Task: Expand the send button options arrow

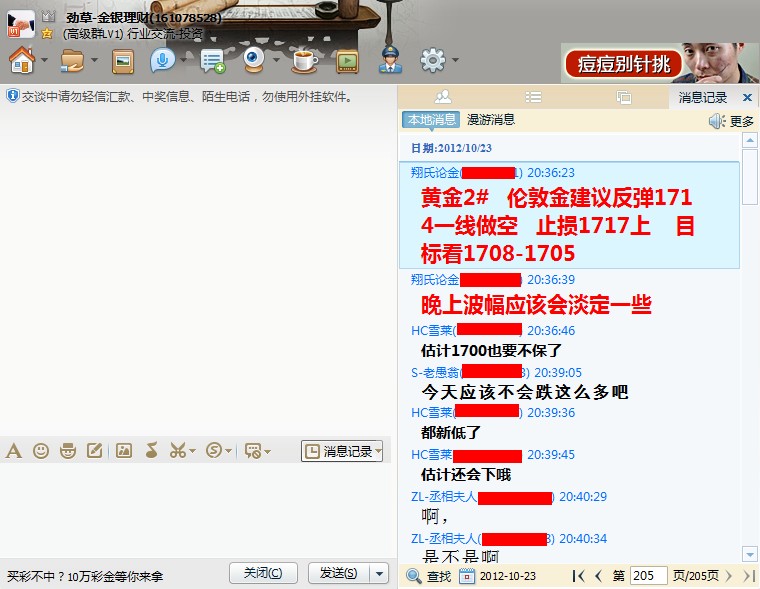Action: pyautogui.click(x=379, y=573)
